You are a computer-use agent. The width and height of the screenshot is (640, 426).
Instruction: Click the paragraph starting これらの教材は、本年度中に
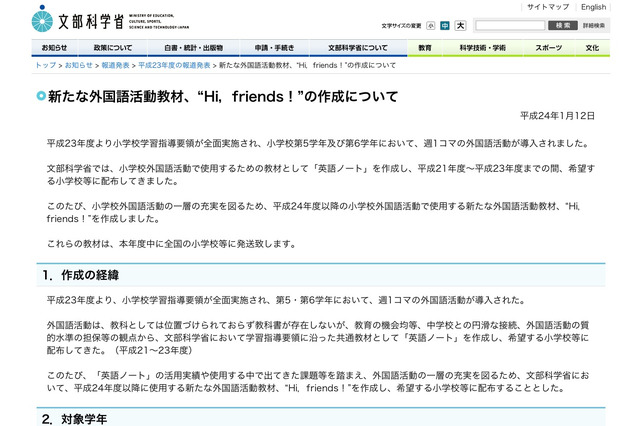pyautogui.click(x=171, y=244)
